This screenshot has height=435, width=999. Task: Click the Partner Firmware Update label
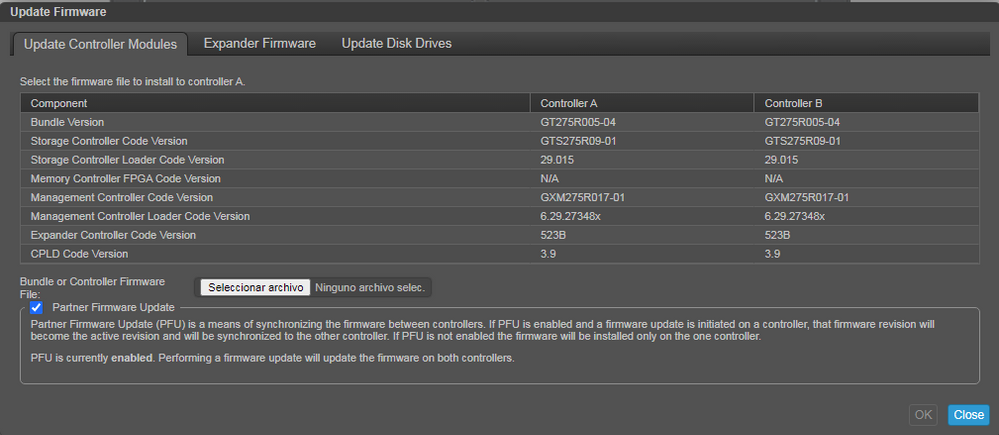[113, 308]
